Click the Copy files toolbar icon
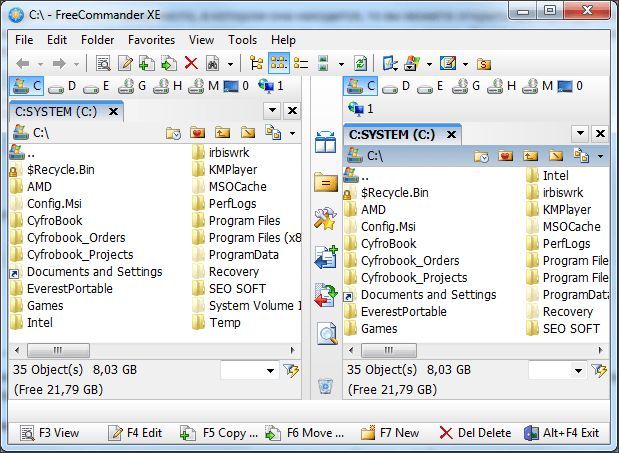Screen dimensions: 619x453 tap(147, 64)
